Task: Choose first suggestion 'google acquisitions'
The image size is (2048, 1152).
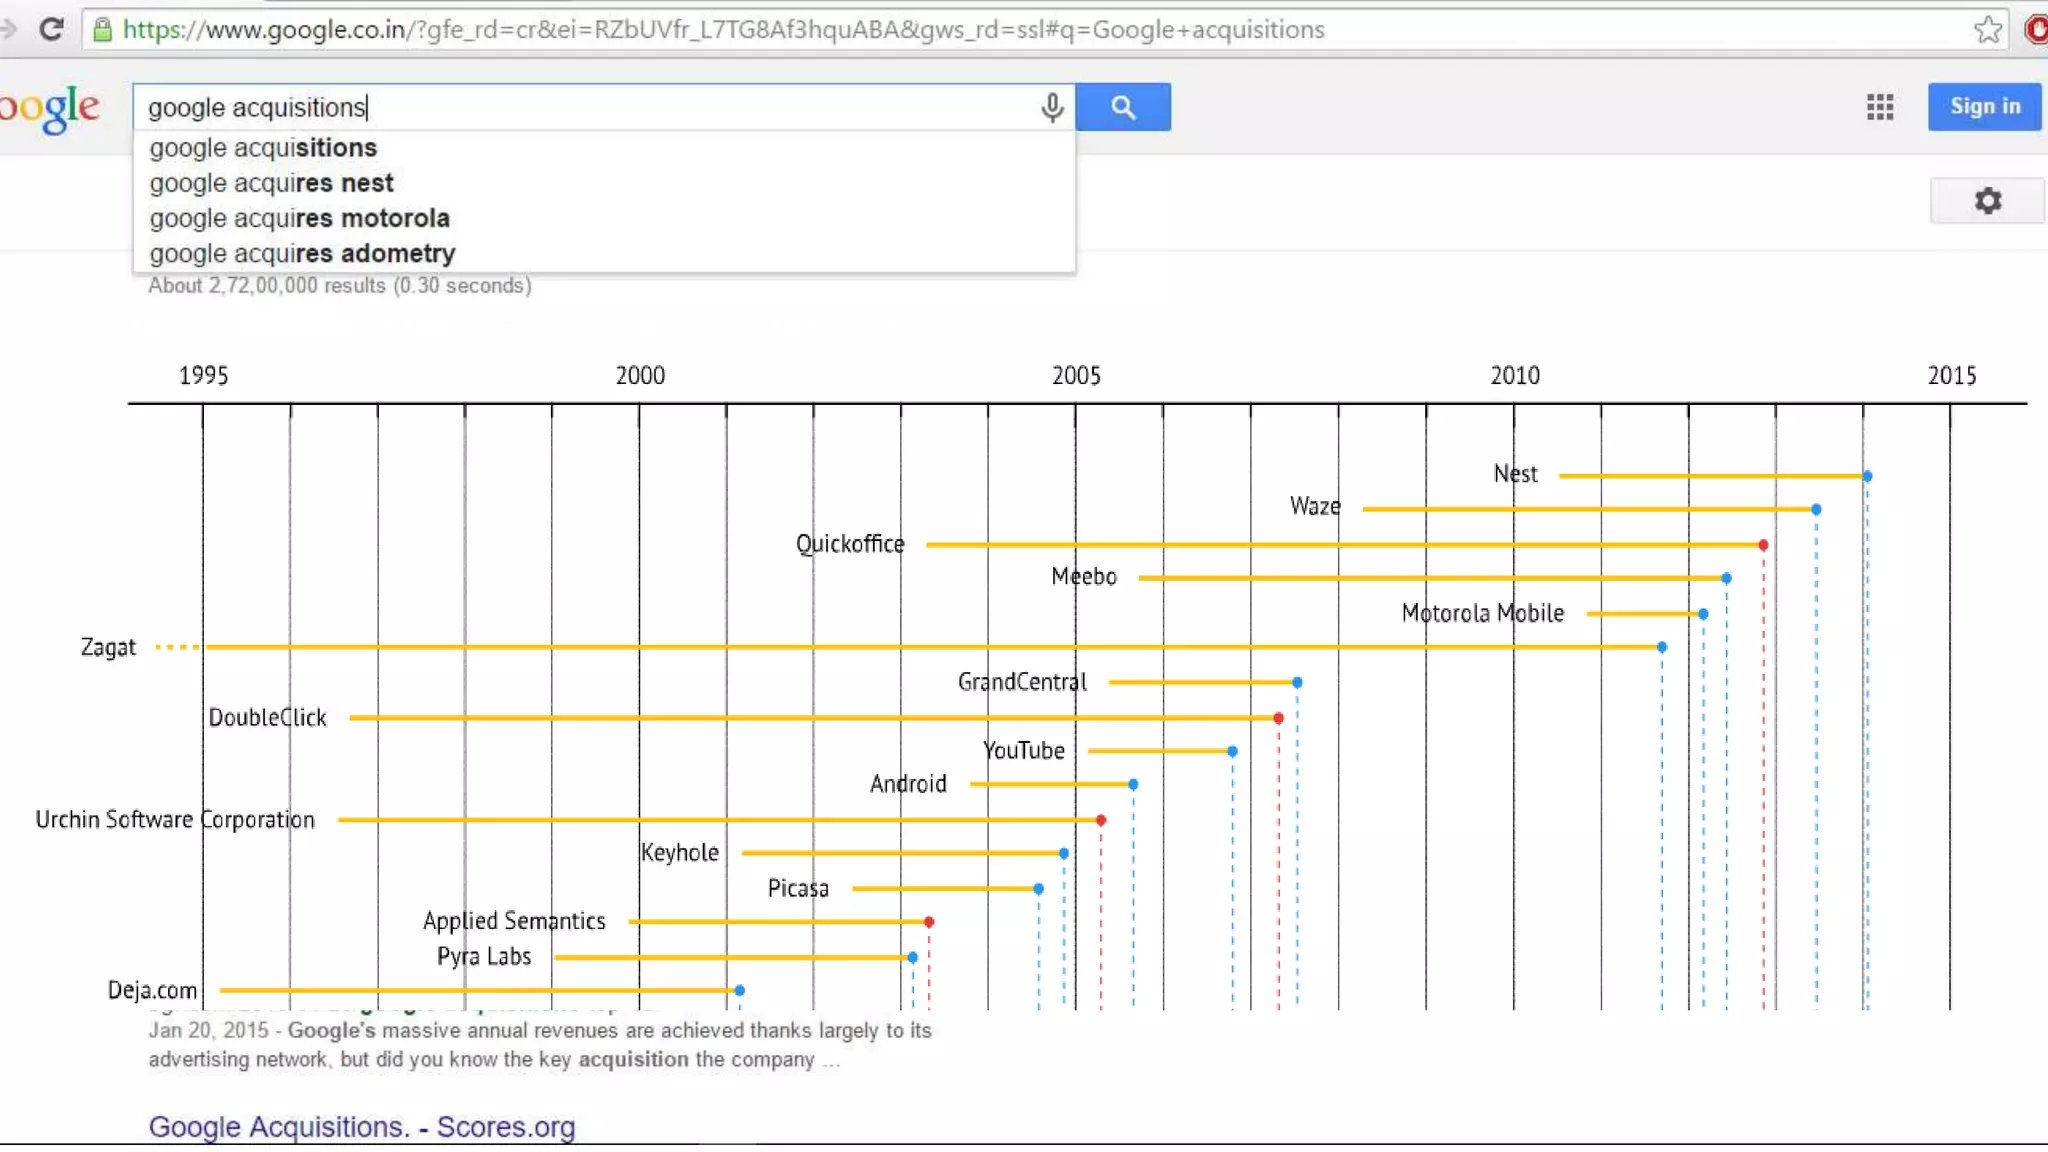Action: (x=263, y=148)
